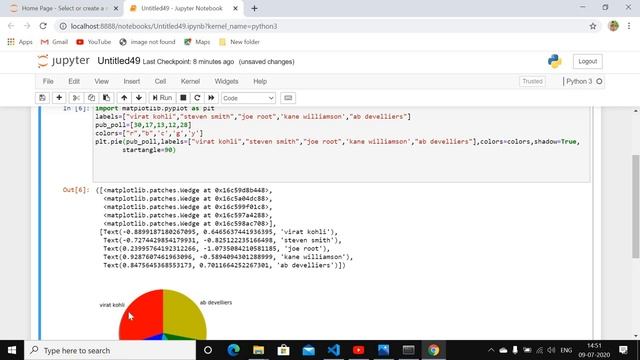Run the selected cell

pos(162,98)
